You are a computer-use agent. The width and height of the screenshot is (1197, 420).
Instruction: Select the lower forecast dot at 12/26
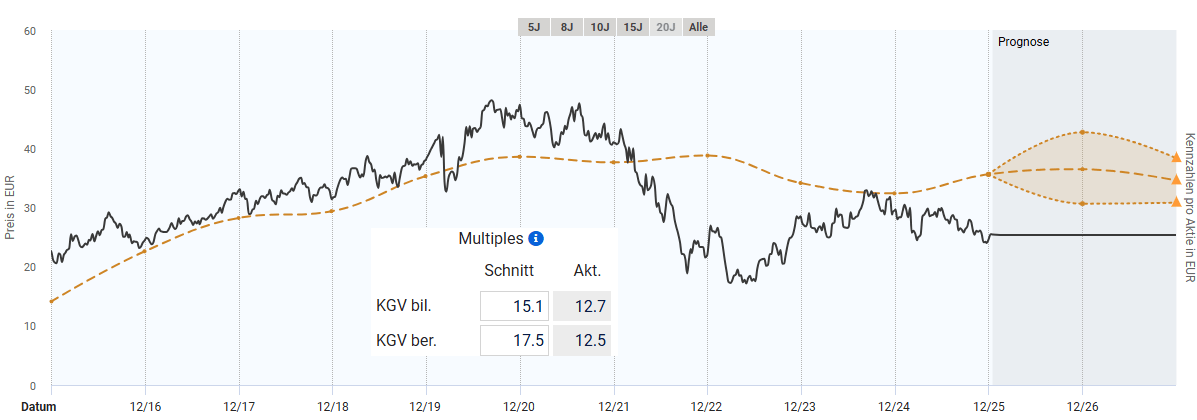click(1082, 204)
